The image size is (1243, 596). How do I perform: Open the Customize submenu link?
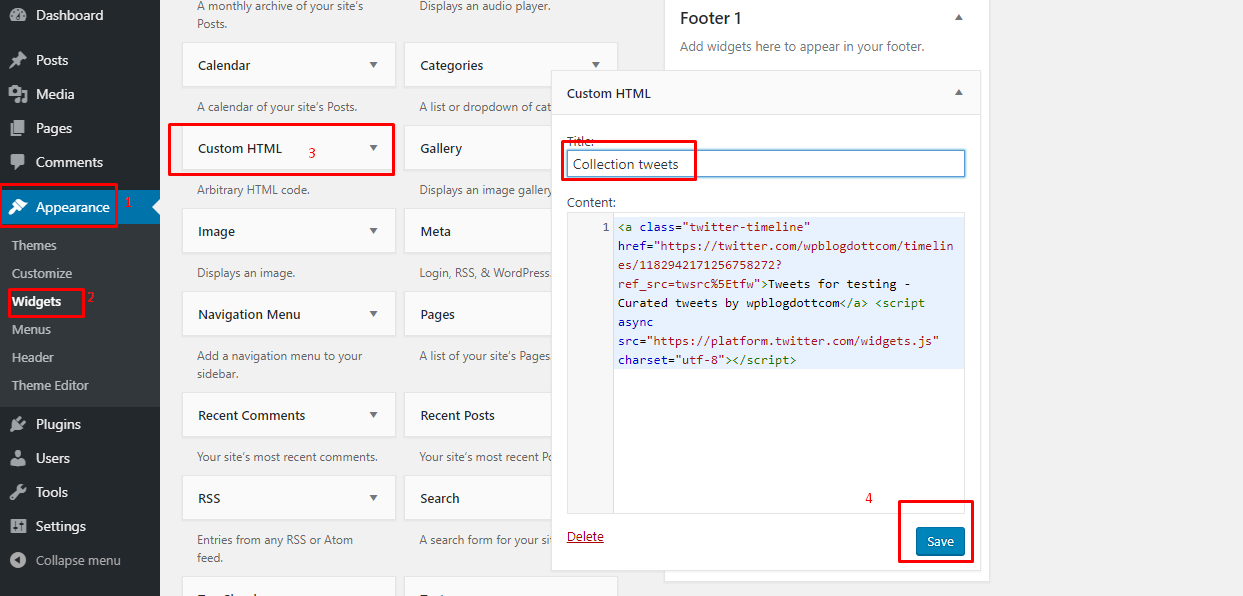pos(42,273)
